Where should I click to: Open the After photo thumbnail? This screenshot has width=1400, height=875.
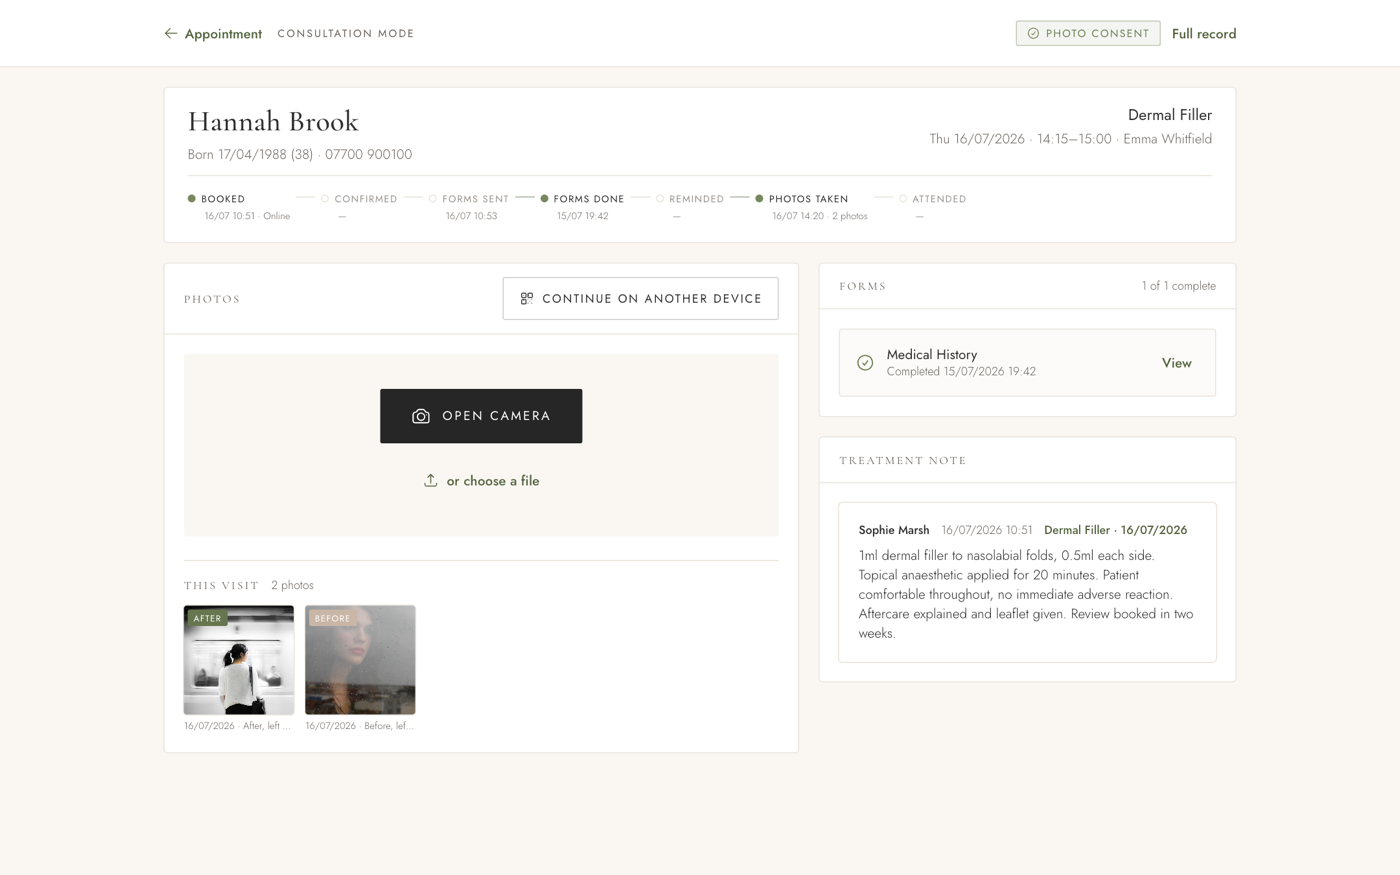[x=239, y=660]
